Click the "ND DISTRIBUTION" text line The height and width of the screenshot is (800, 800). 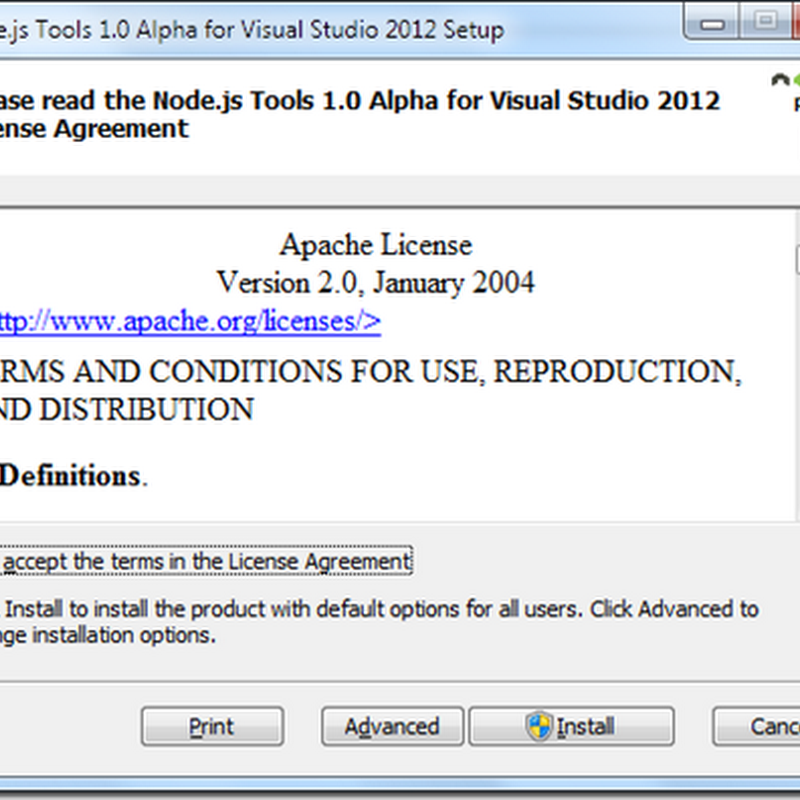127,410
